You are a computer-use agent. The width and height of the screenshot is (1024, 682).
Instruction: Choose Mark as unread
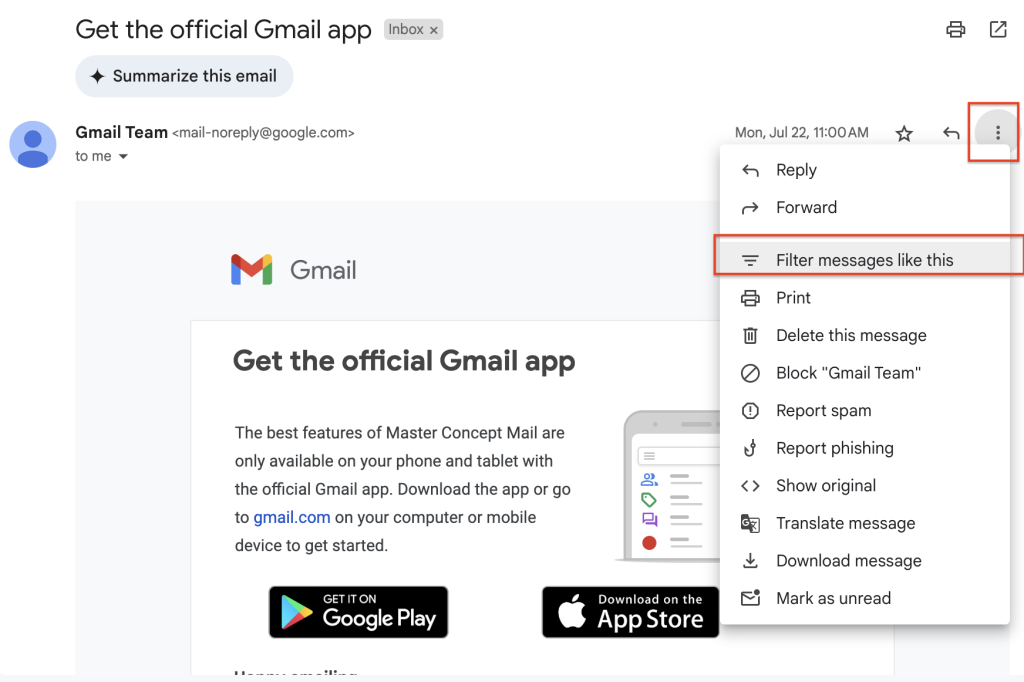click(865, 598)
